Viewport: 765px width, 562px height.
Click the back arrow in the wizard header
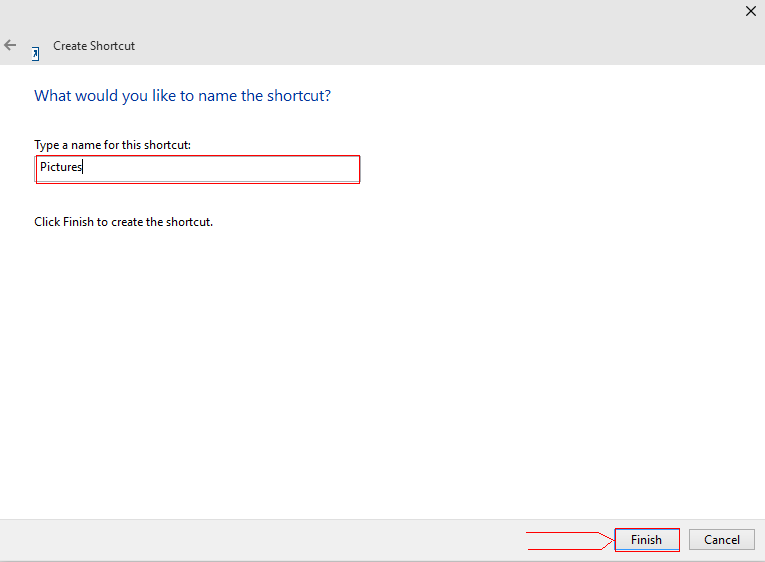tap(10, 45)
